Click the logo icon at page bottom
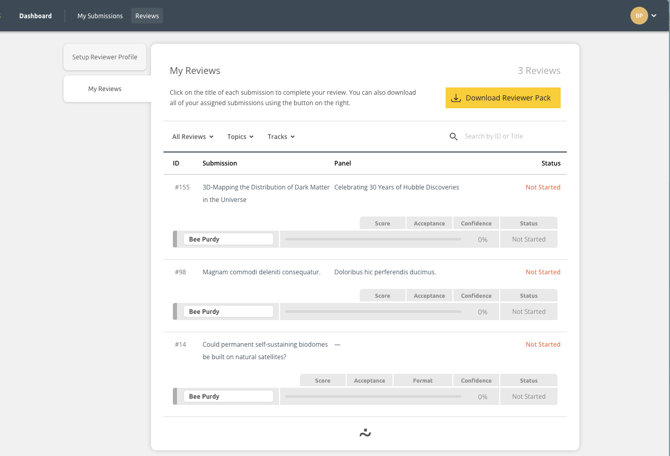Viewport: 670px width, 456px height. click(365, 433)
